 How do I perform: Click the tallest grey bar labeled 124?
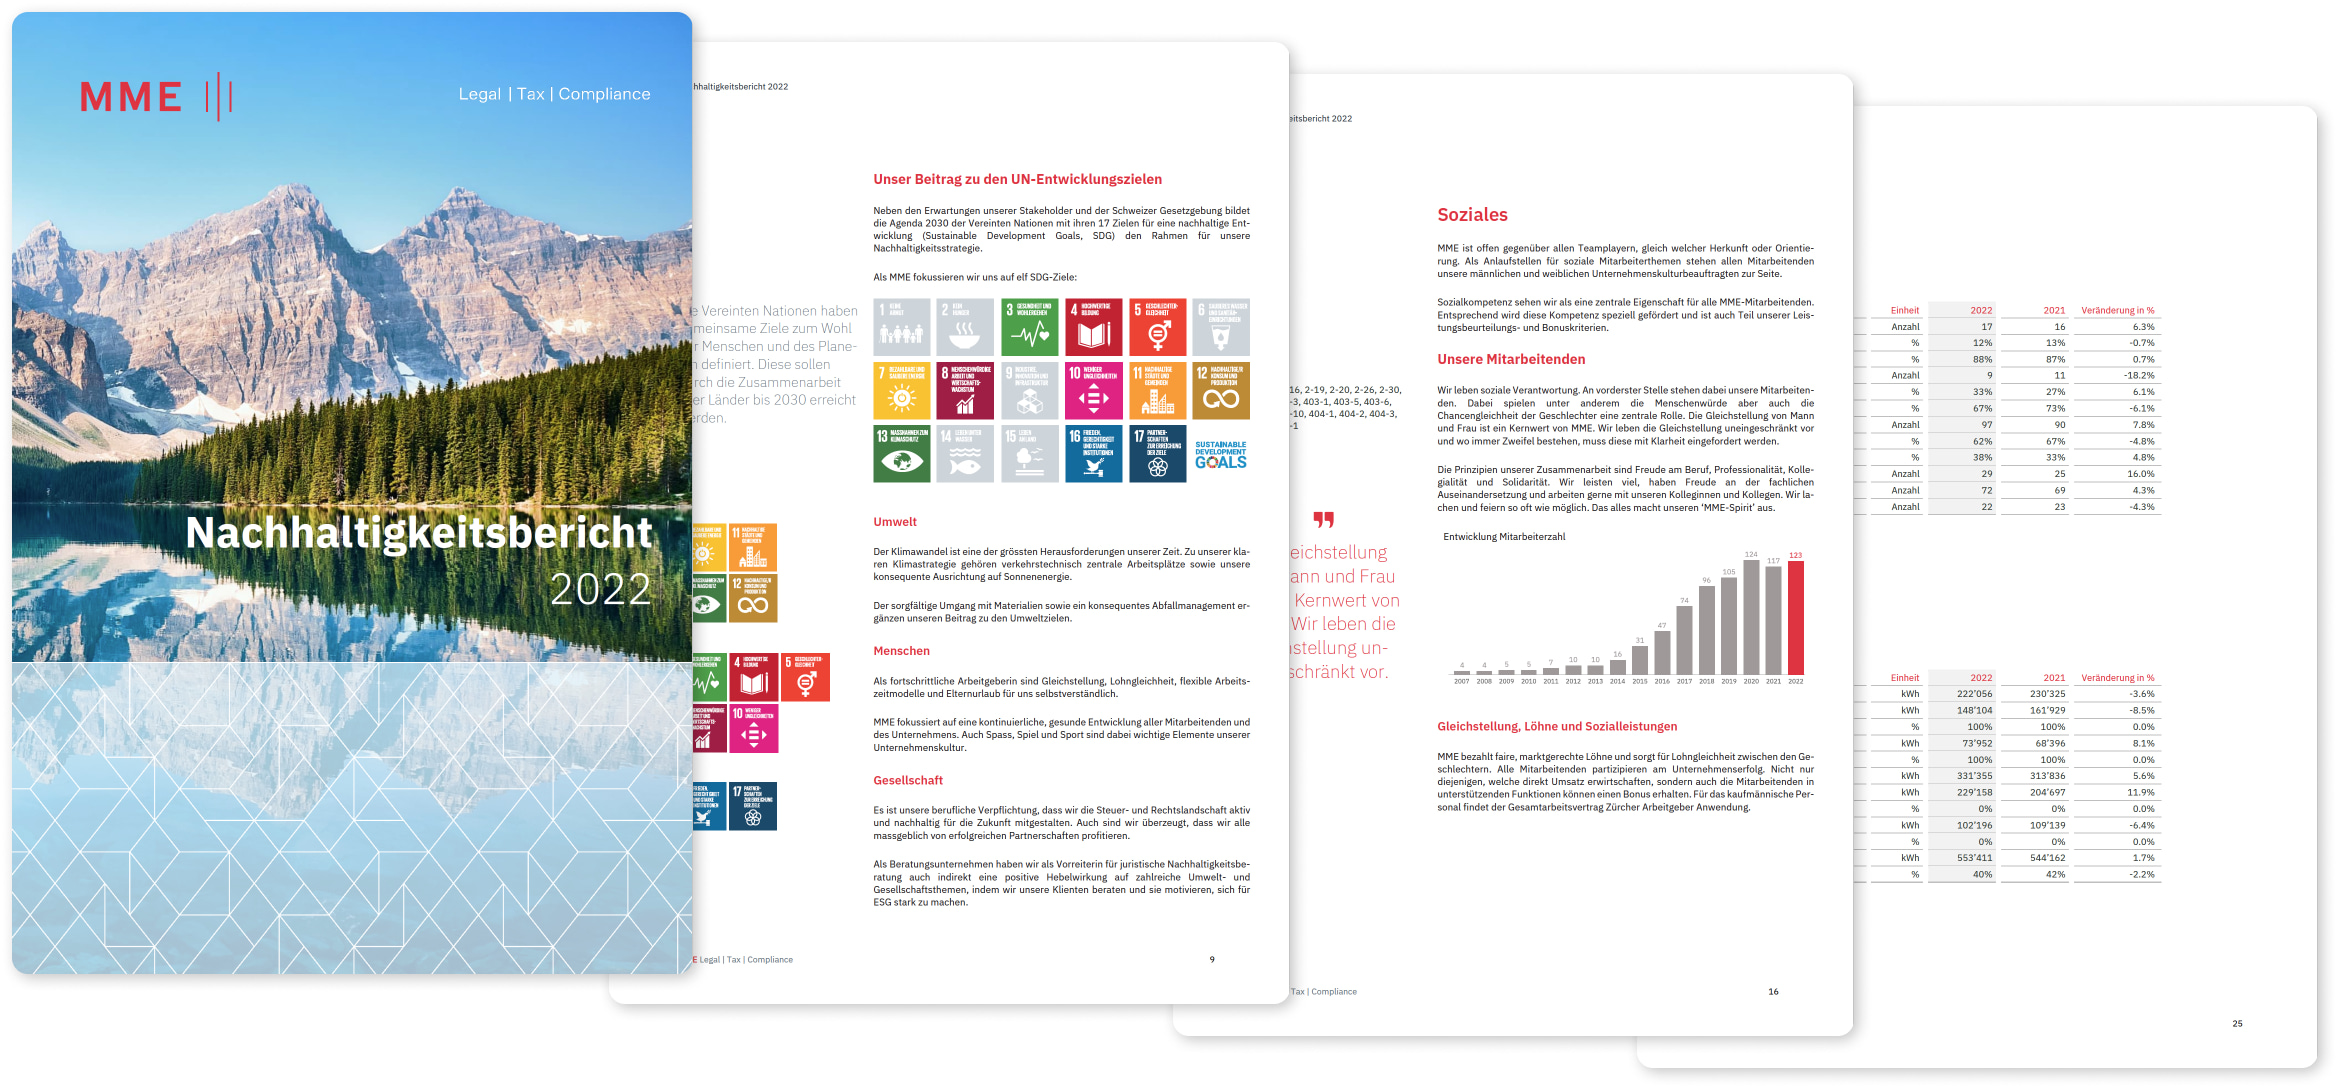pyautogui.click(x=1751, y=617)
